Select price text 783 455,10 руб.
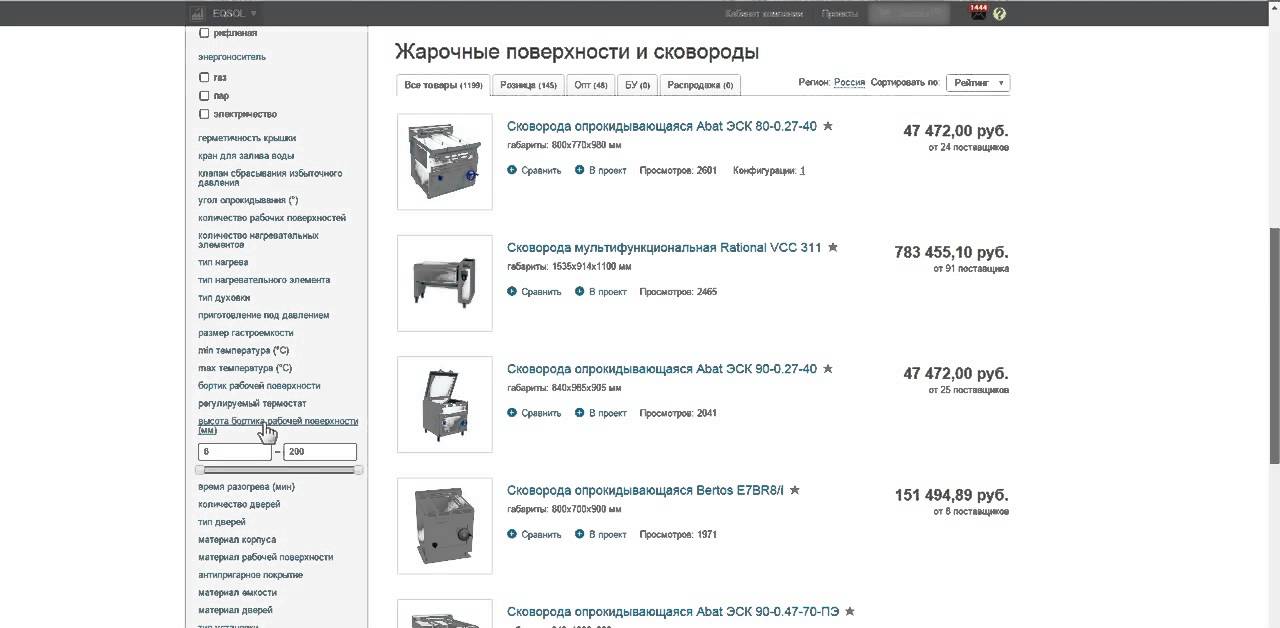This screenshot has width=1280, height=628. 952,253
